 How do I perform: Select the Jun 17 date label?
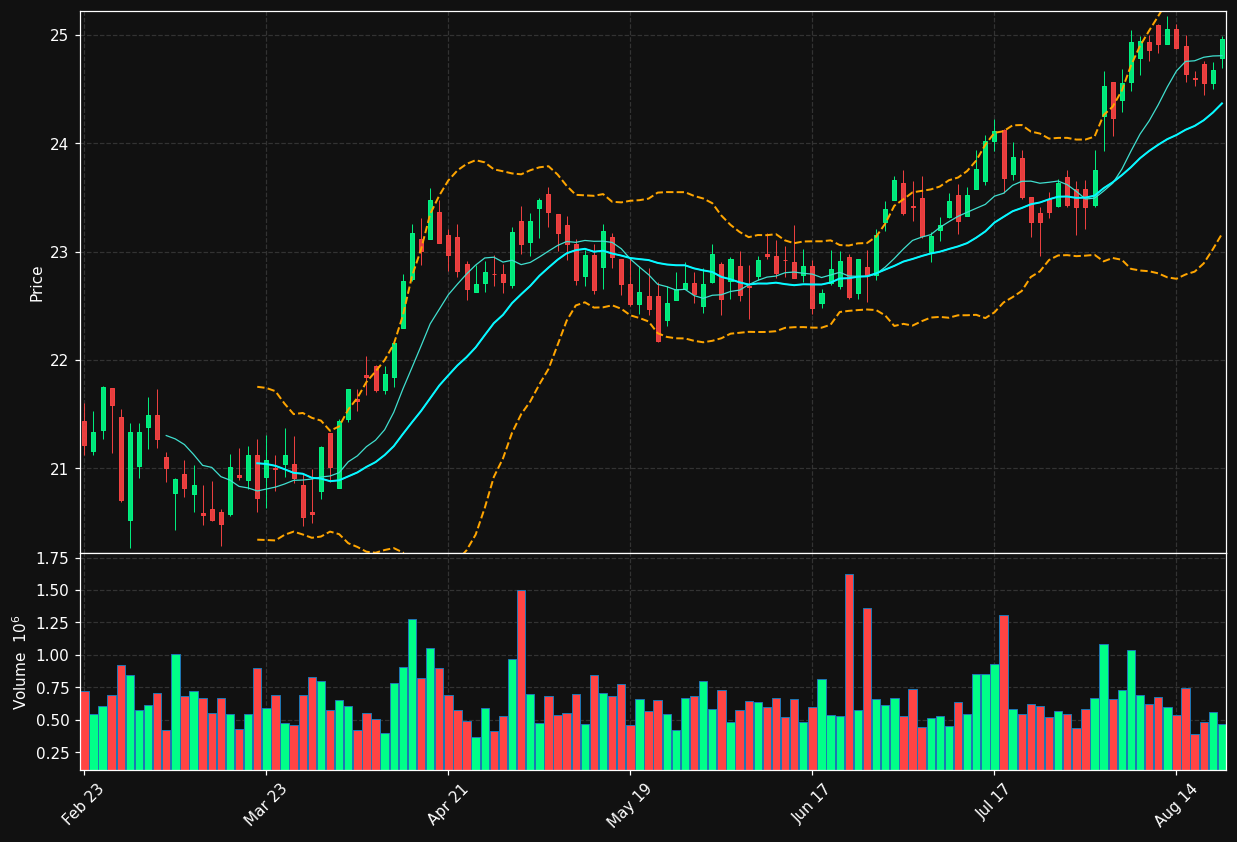click(811, 804)
